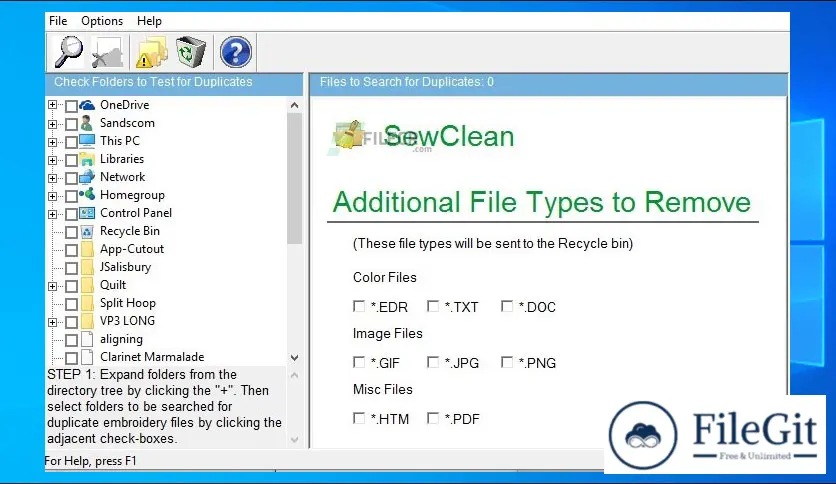Expand the Control Panel tree node
Image resolution: width=836 pixels, height=484 pixels.
(52, 214)
